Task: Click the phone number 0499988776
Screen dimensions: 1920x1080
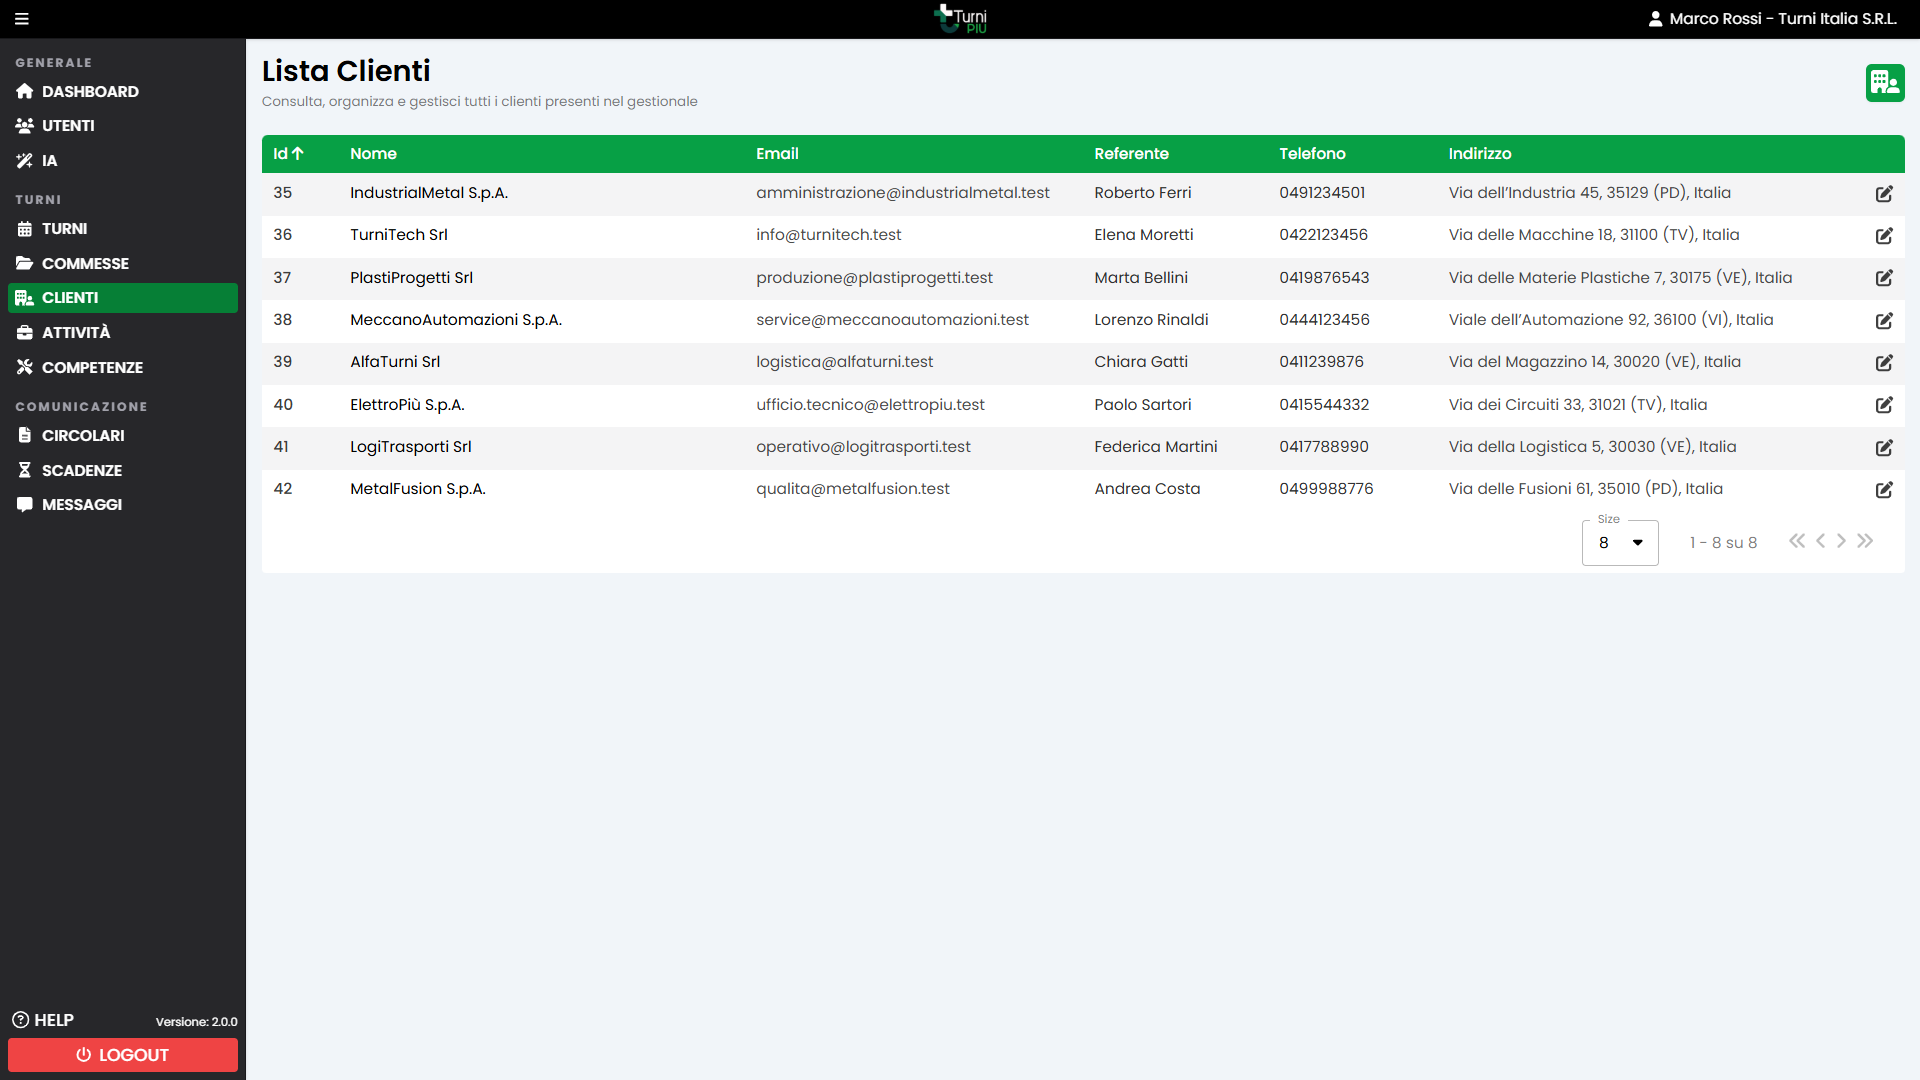Action: 1326,489
